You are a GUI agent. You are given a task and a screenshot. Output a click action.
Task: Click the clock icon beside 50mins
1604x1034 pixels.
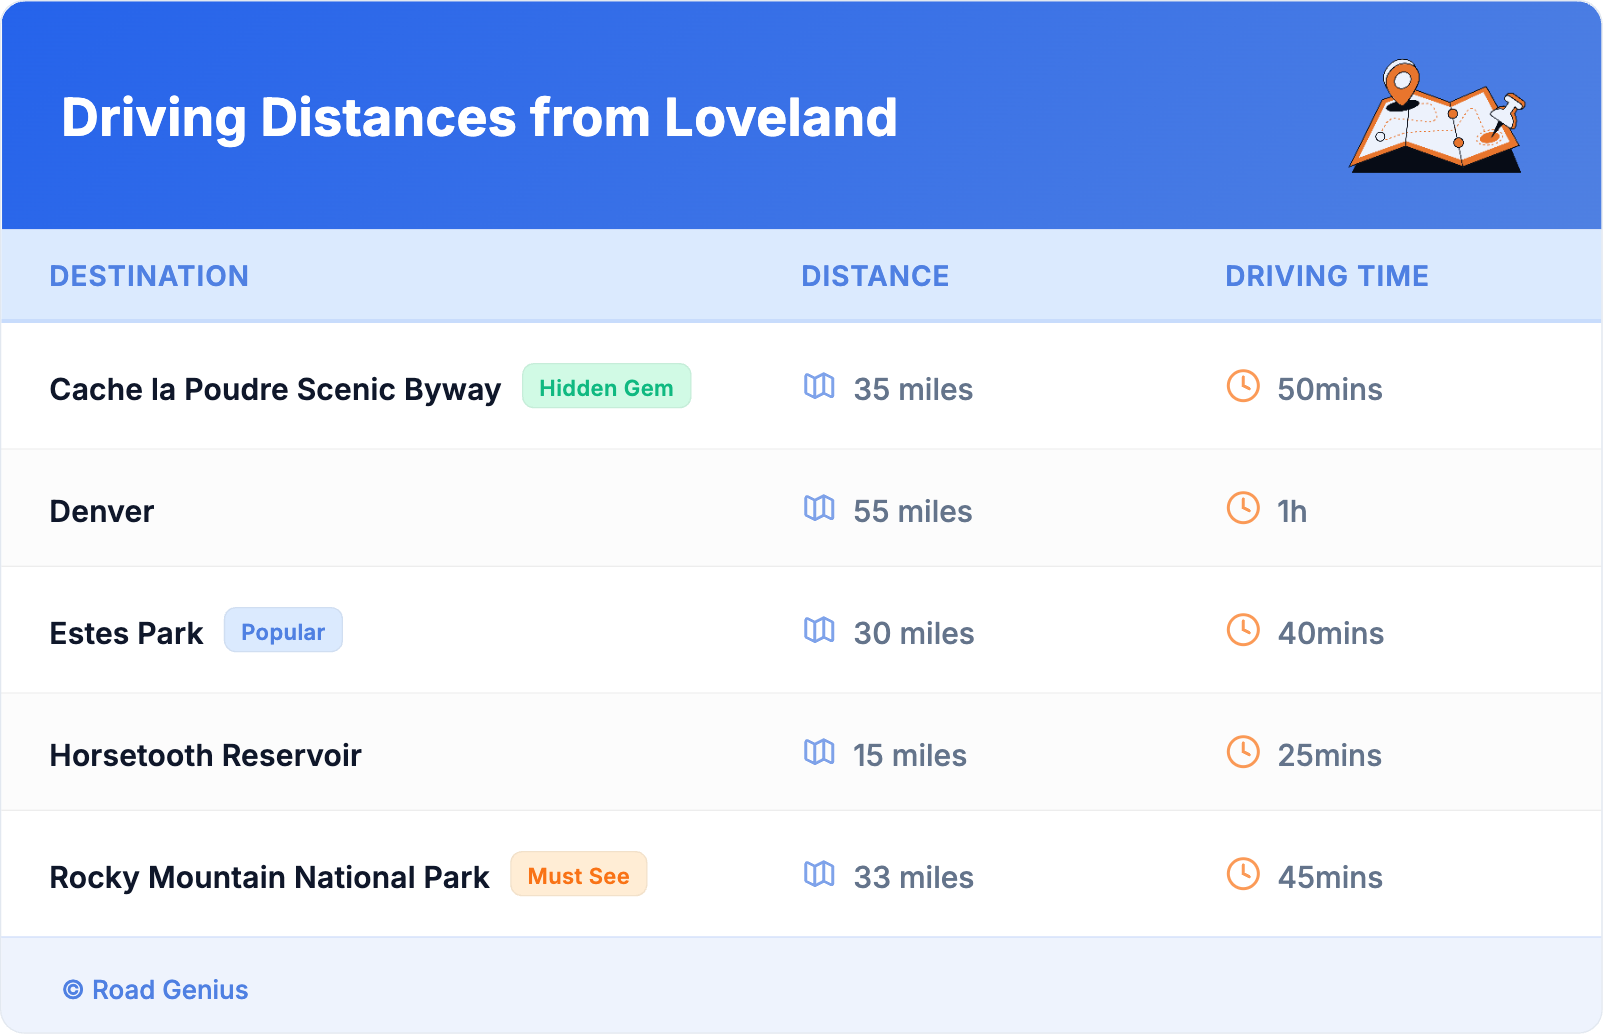[1243, 387]
